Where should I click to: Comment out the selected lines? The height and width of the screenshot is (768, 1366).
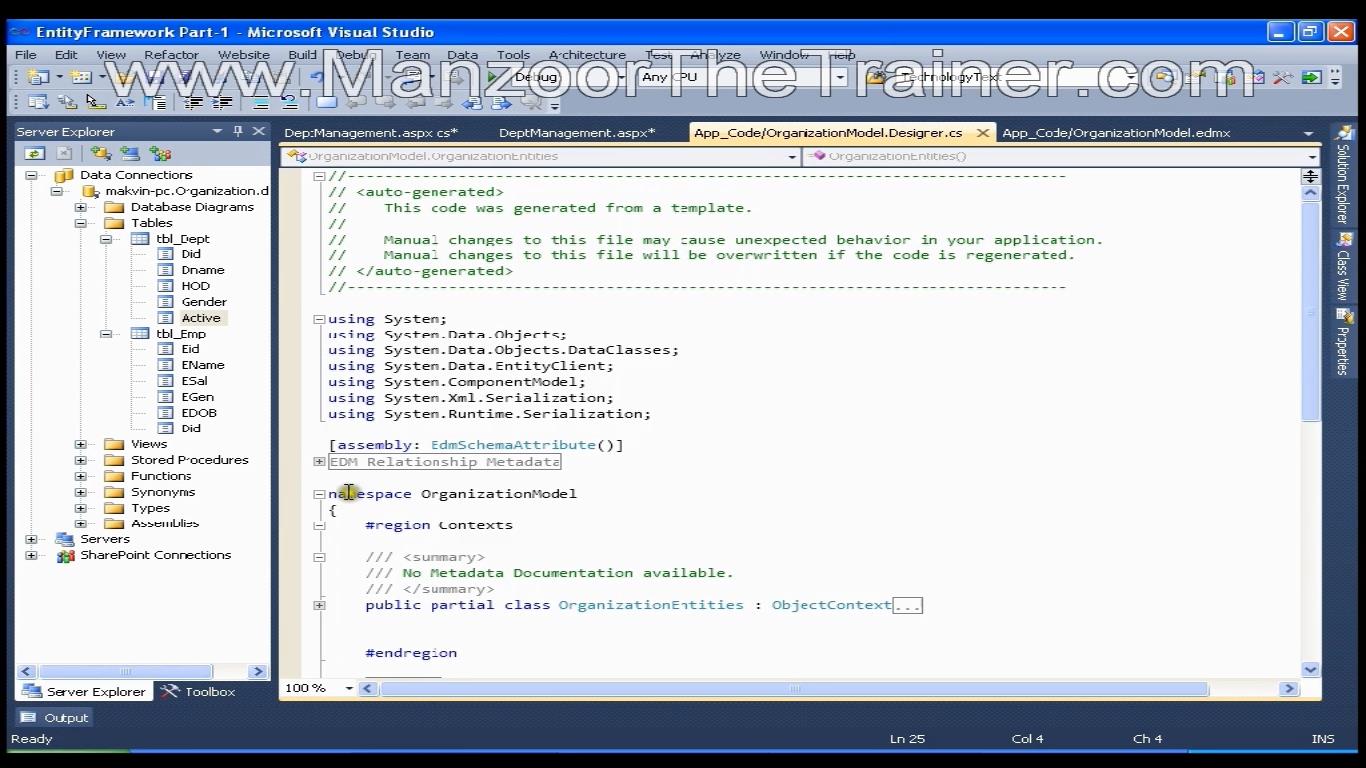[260, 102]
